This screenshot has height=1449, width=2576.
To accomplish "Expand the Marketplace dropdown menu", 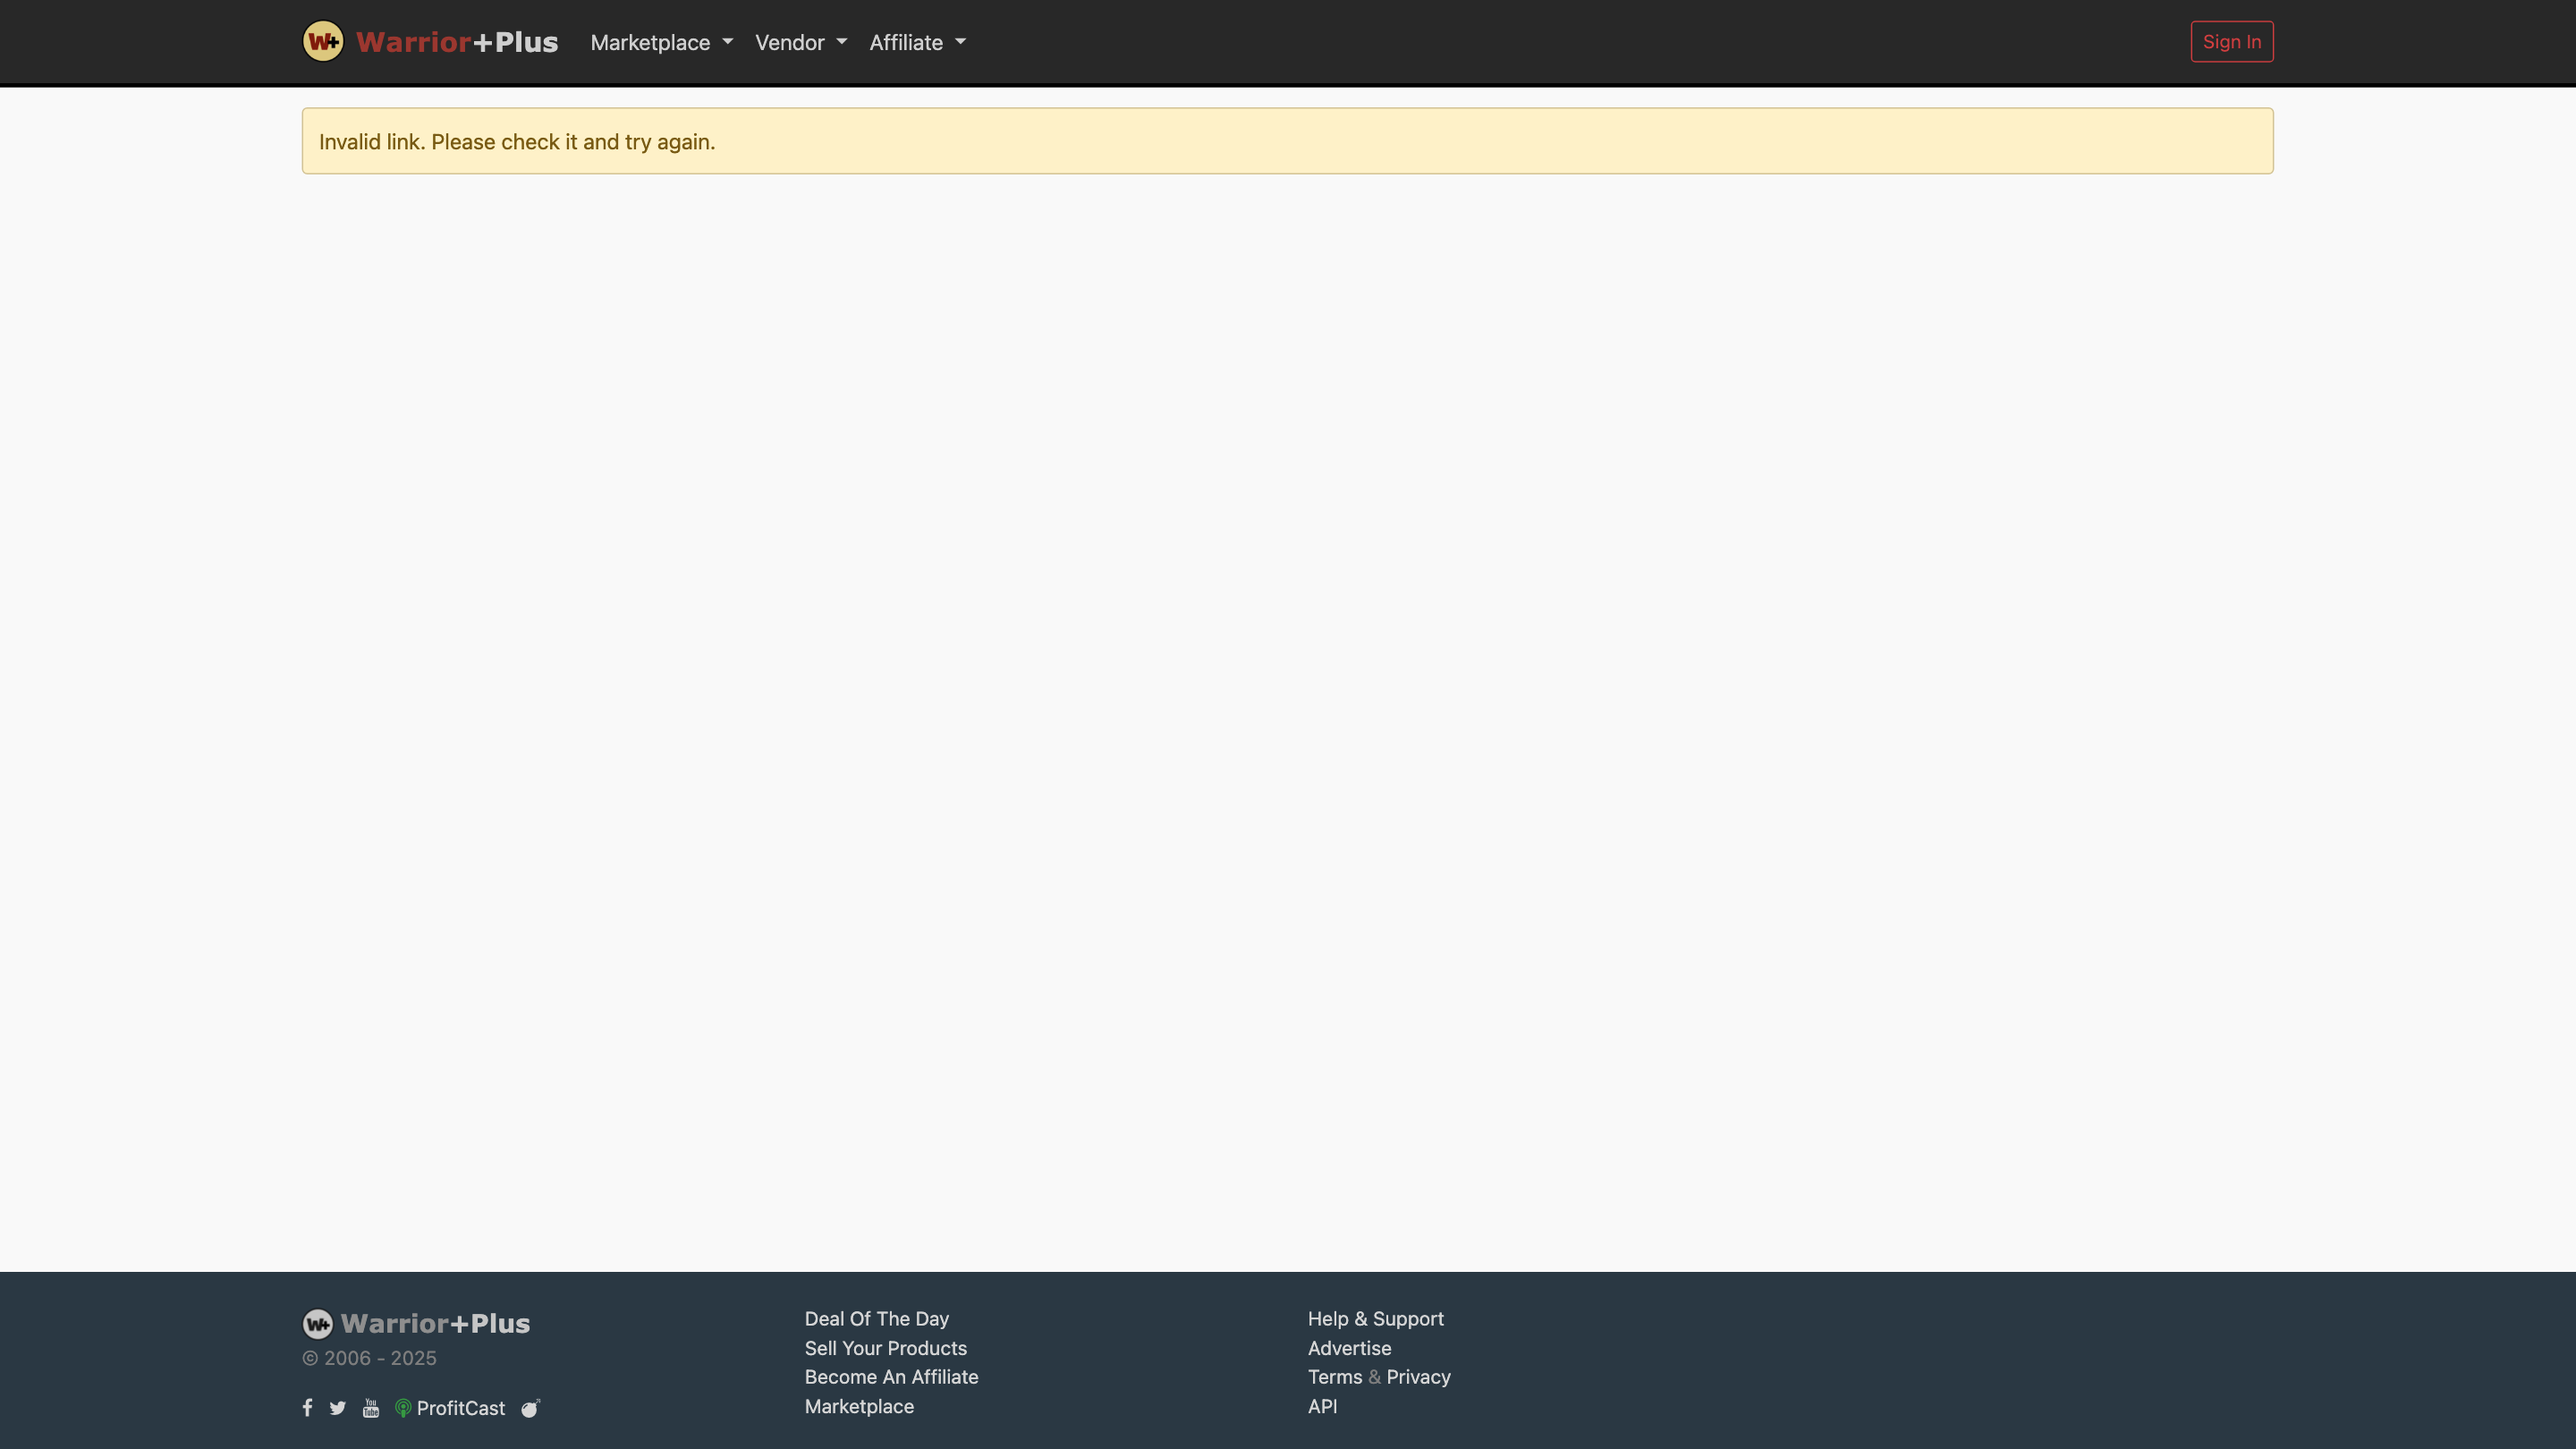I will pyautogui.click(x=661, y=42).
